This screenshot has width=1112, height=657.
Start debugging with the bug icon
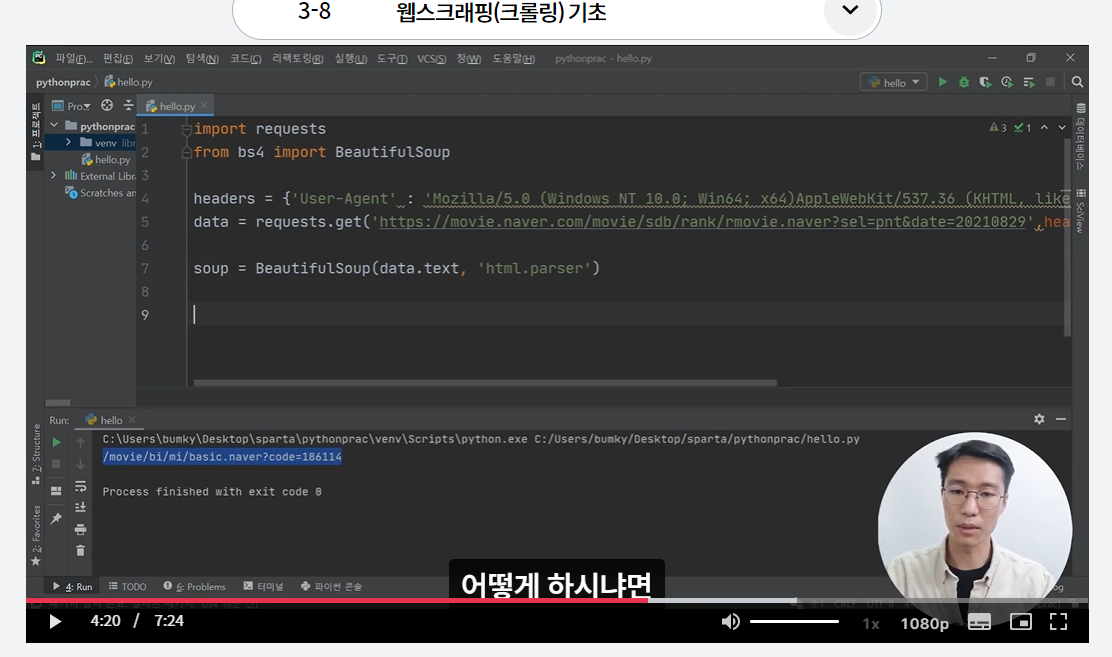click(x=964, y=82)
